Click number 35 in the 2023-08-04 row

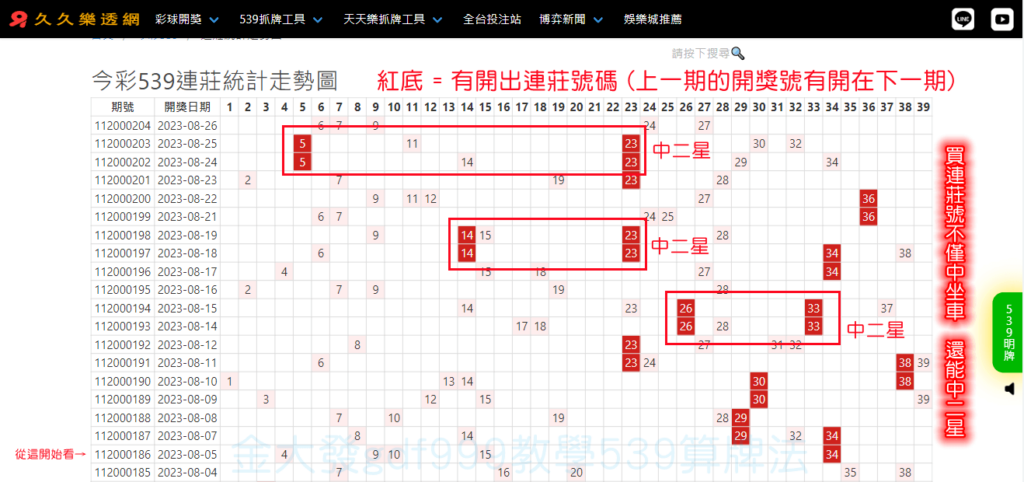[x=850, y=472]
